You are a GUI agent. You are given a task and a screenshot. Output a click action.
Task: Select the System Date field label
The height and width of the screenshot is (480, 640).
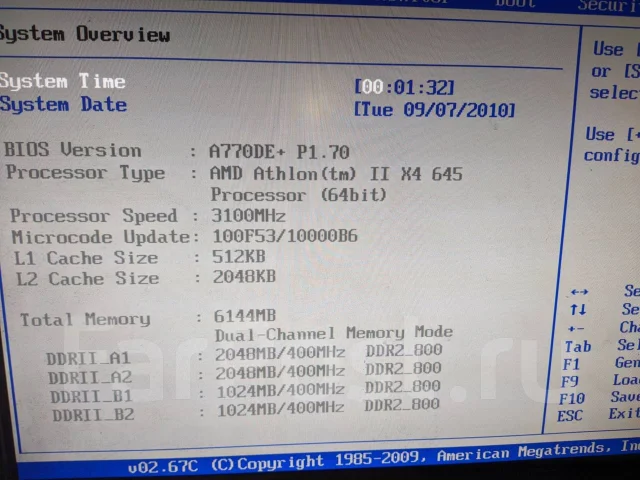point(64,104)
